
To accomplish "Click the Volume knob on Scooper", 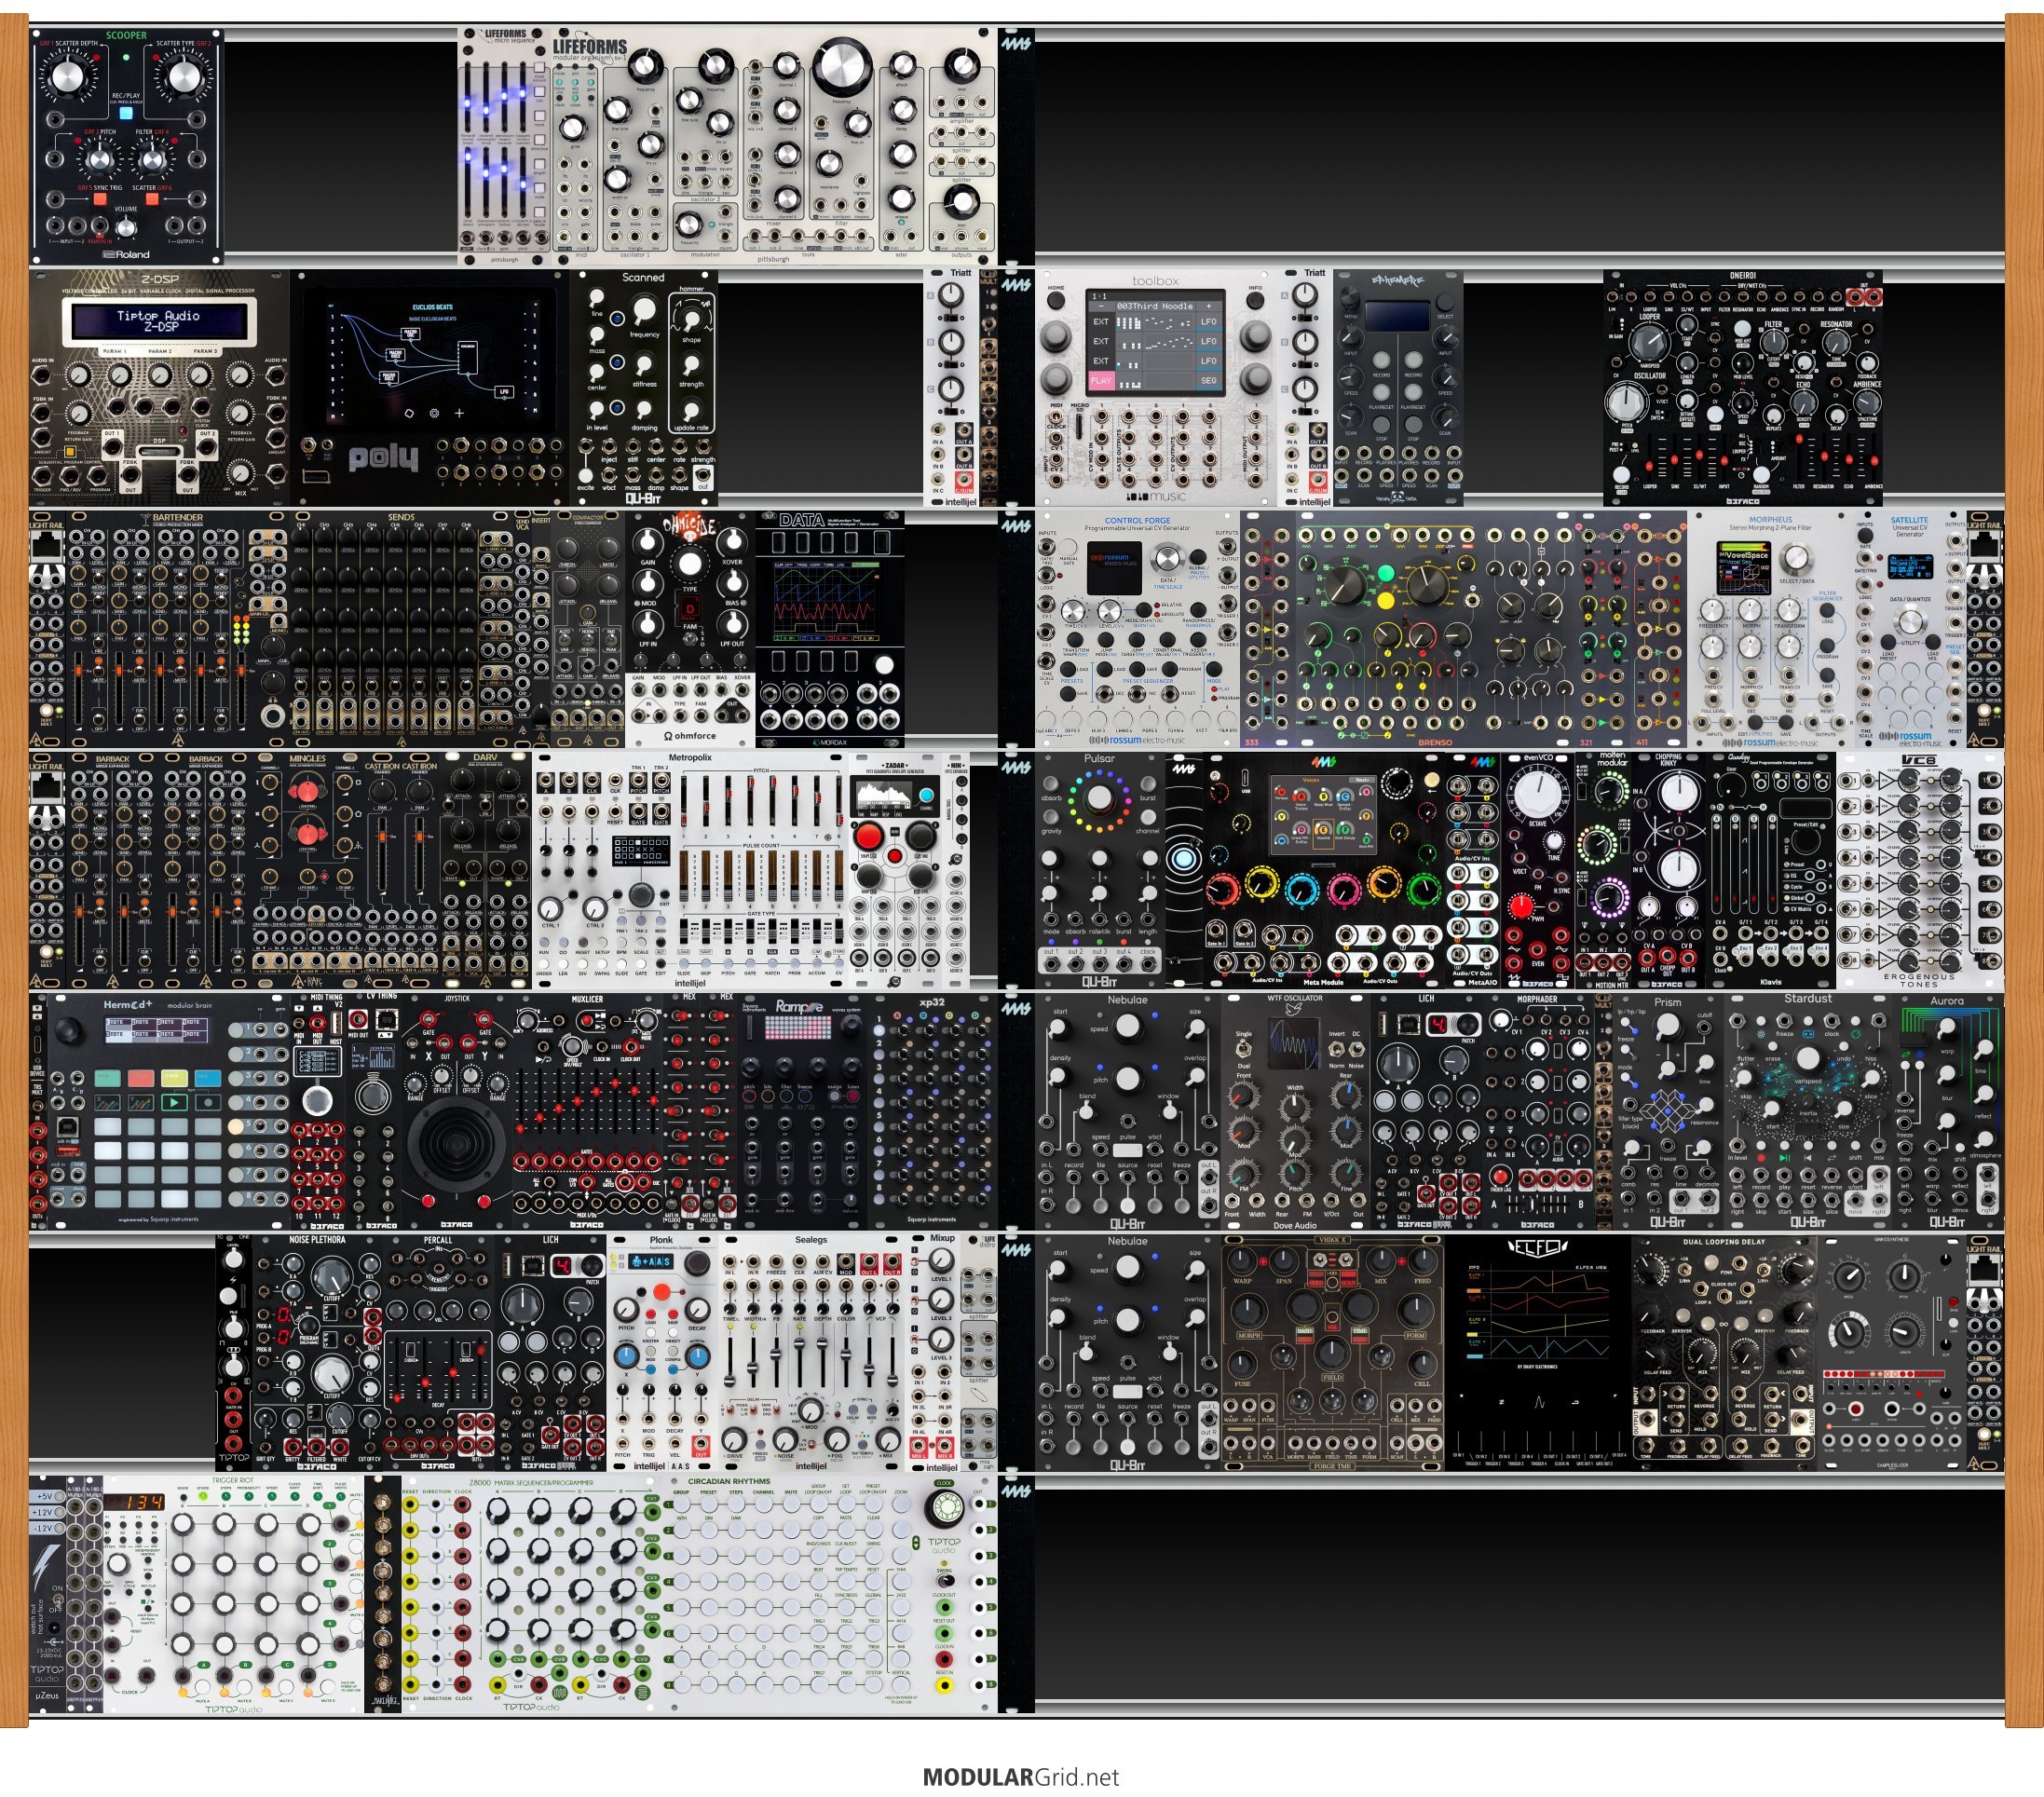I will tap(126, 227).
